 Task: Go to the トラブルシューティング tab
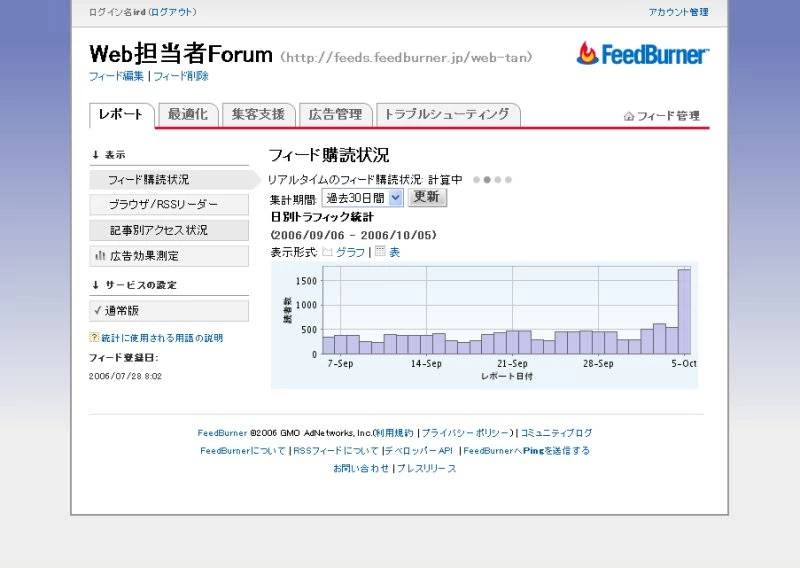(447, 115)
